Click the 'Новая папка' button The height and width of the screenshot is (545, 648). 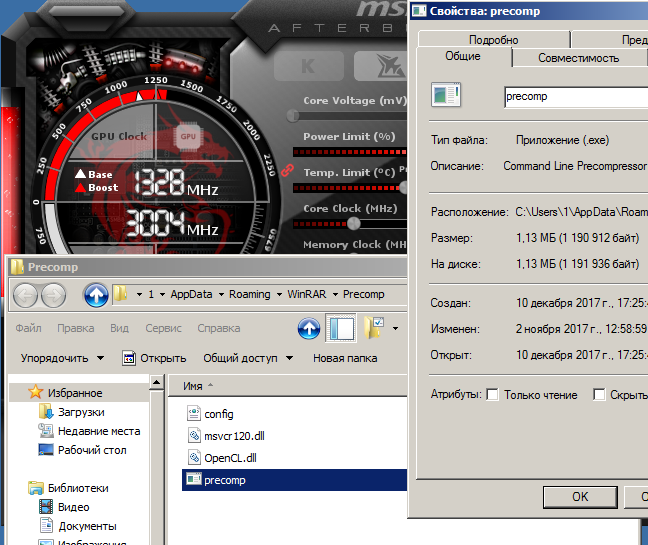(345, 358)
